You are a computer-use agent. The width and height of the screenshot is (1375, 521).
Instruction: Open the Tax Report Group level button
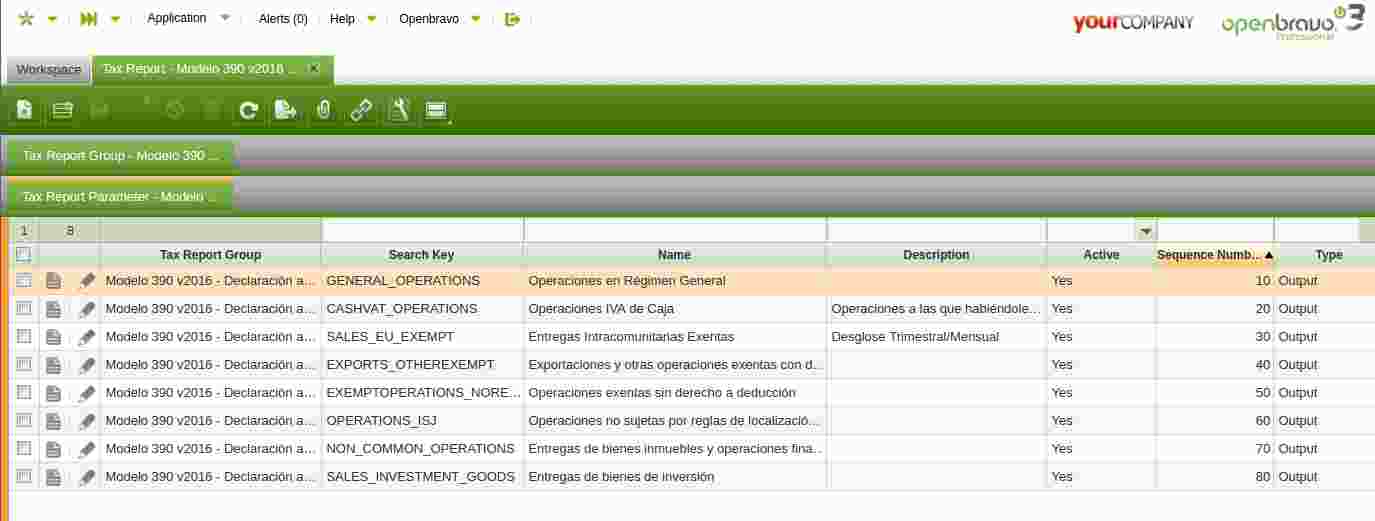120,156
